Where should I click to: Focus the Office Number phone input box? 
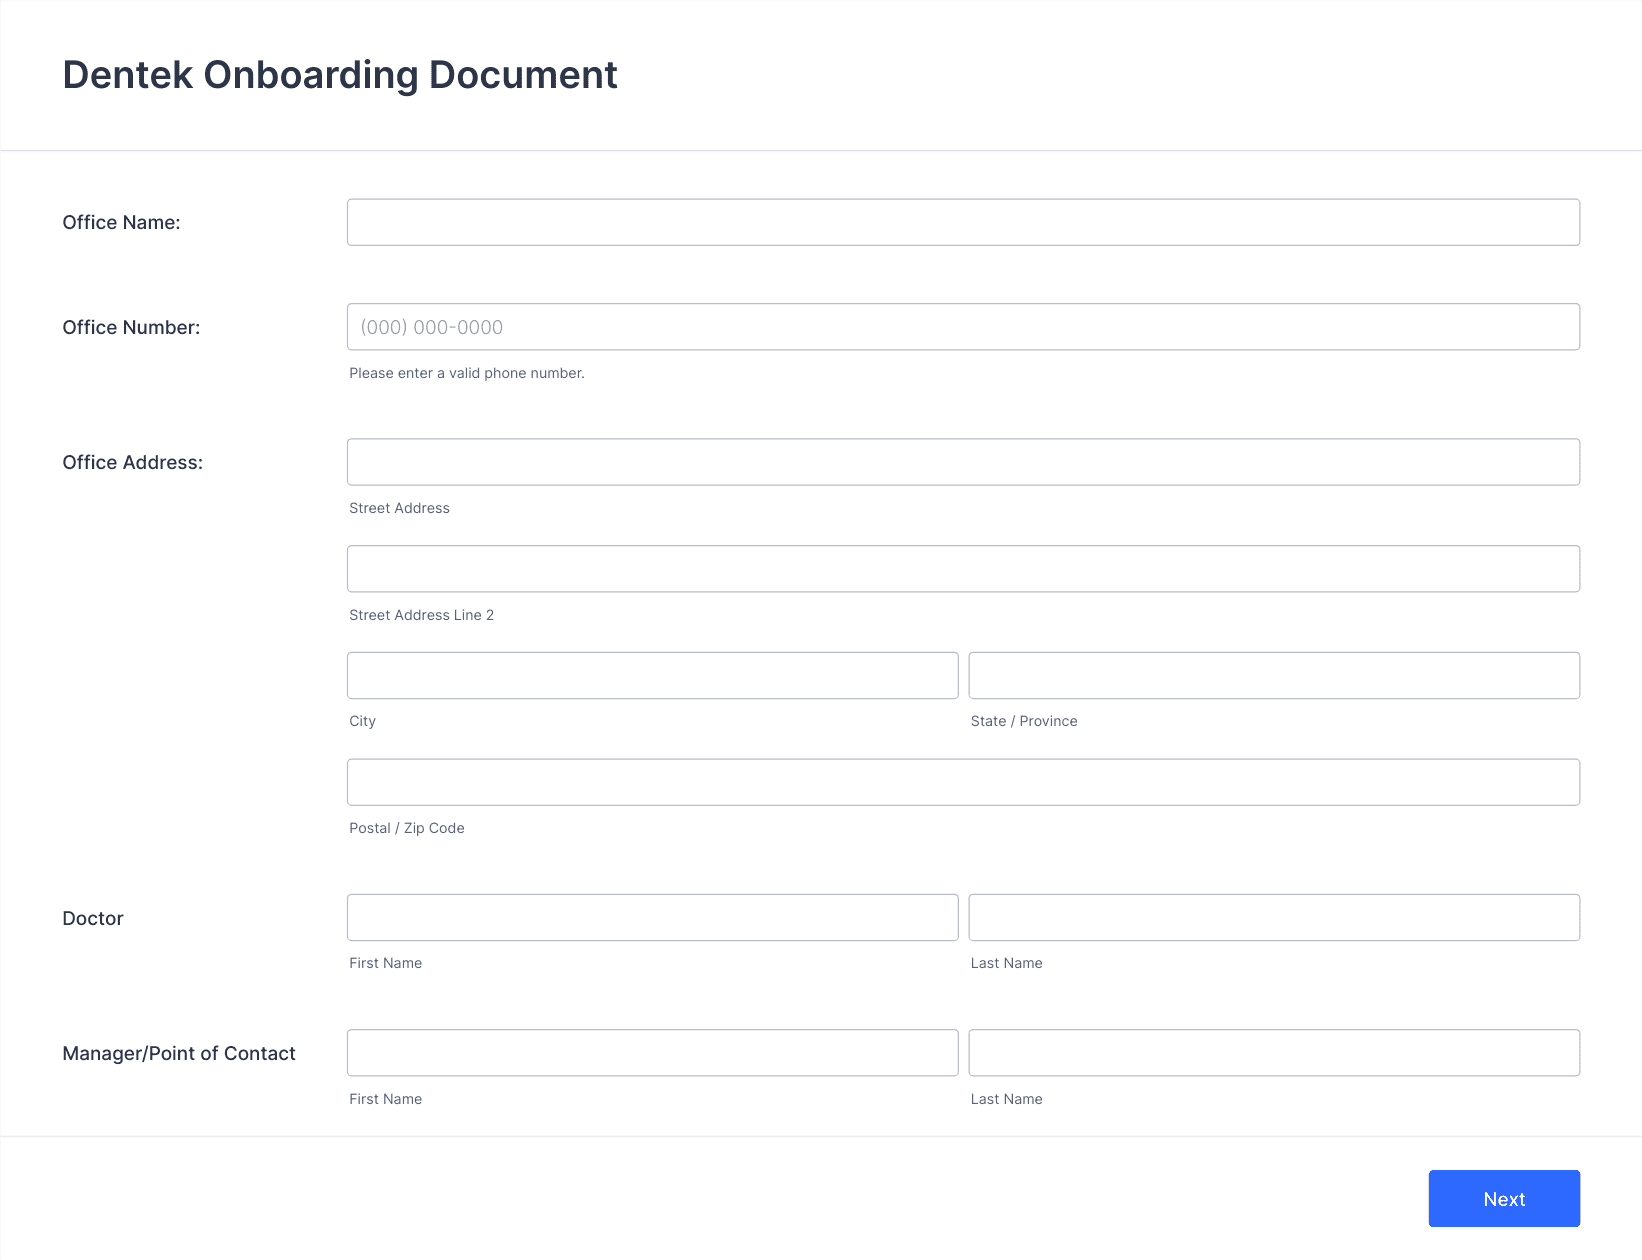click(963, 327)
